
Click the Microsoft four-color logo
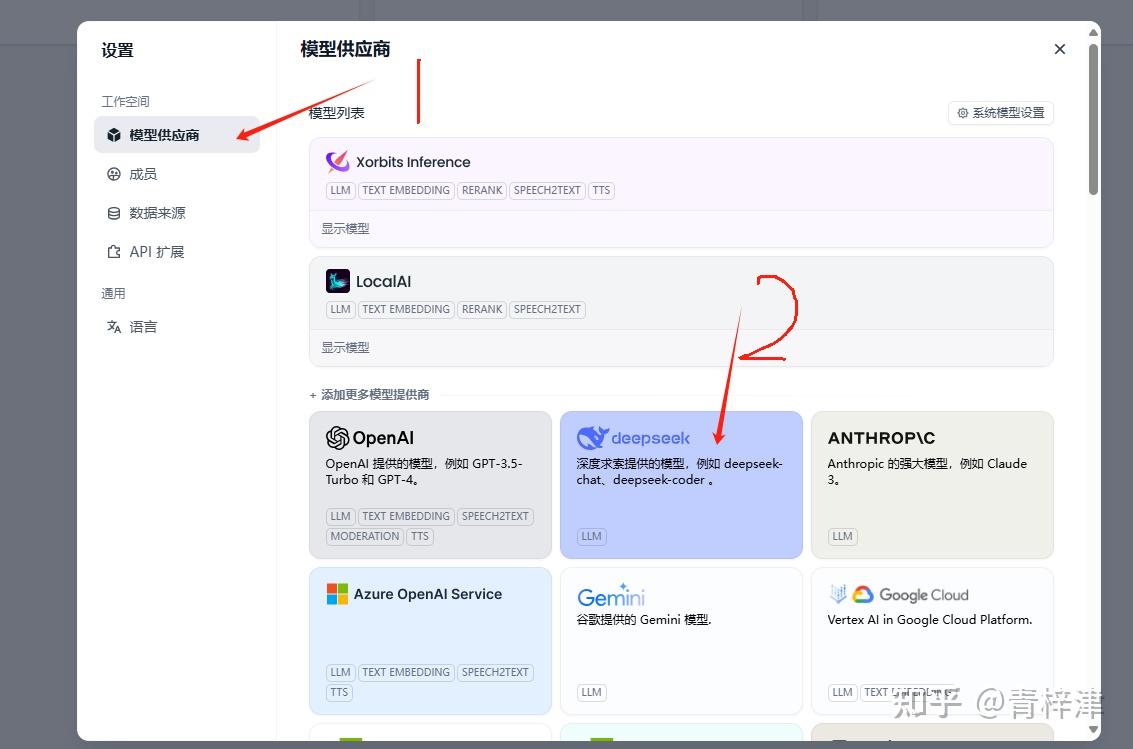337,594
